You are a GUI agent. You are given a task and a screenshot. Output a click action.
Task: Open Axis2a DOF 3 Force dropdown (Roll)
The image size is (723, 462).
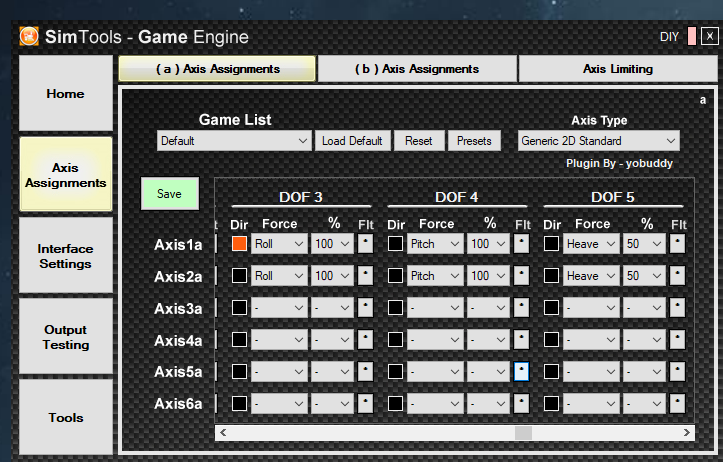[x=279, y=276]
